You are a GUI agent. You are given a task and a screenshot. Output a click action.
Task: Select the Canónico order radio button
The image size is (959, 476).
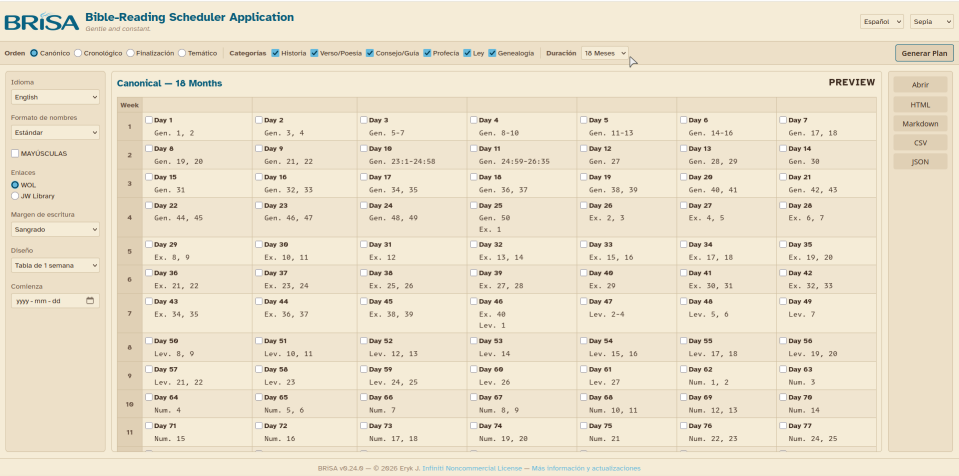point(34,53)
